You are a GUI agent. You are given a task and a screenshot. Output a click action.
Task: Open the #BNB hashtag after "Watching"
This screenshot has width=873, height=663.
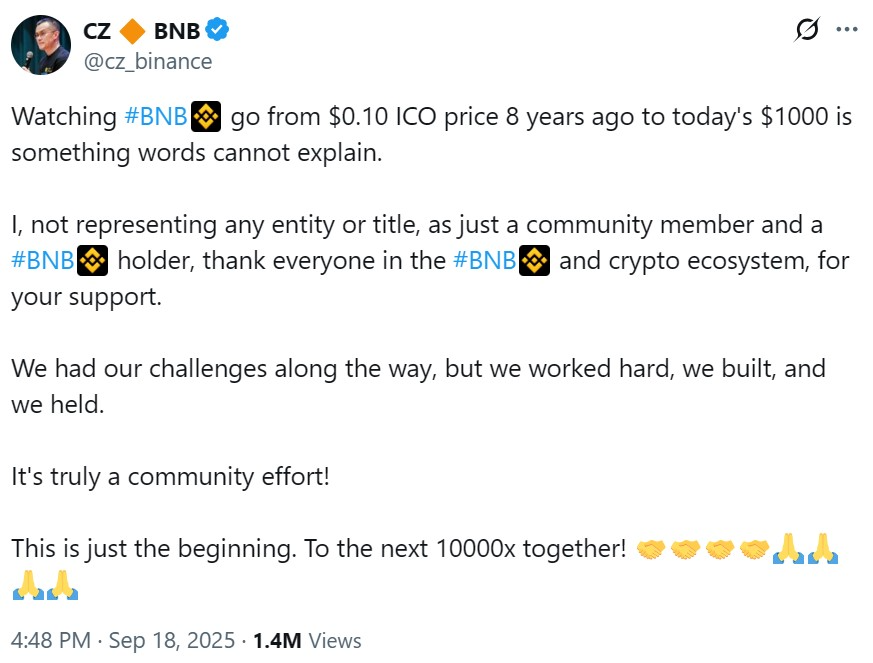155,117
